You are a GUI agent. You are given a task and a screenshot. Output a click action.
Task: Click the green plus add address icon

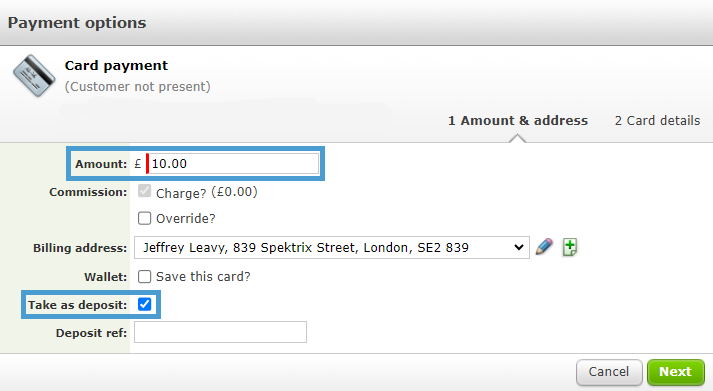pos(570,247)
